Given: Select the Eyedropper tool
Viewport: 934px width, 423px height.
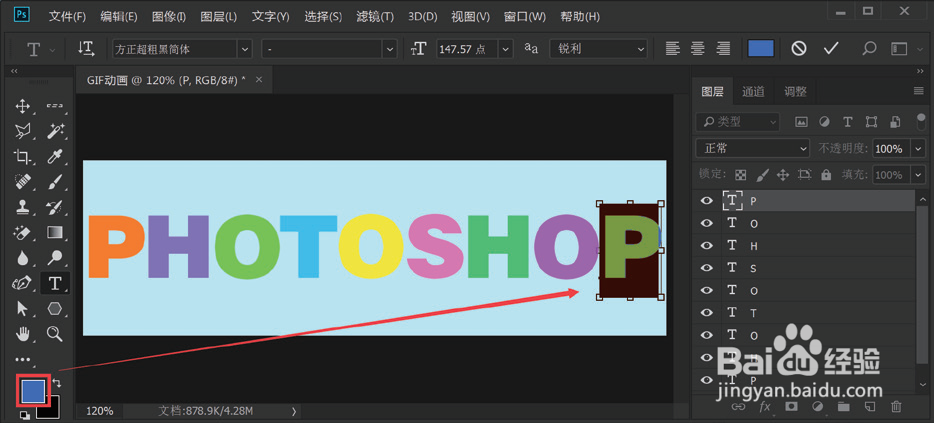Looking at the screenshot, I should tap(55, 157).
